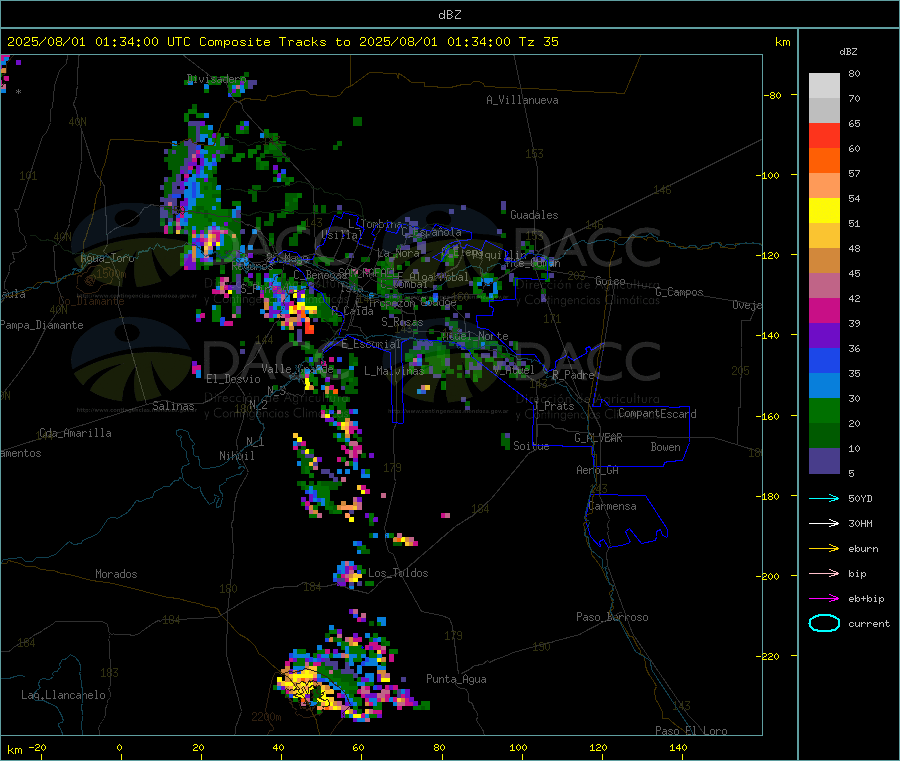The height and width of the screenshot is (761, 900).
Task: Click the Cda_Amarilla map label
Action: pos(75,433)
